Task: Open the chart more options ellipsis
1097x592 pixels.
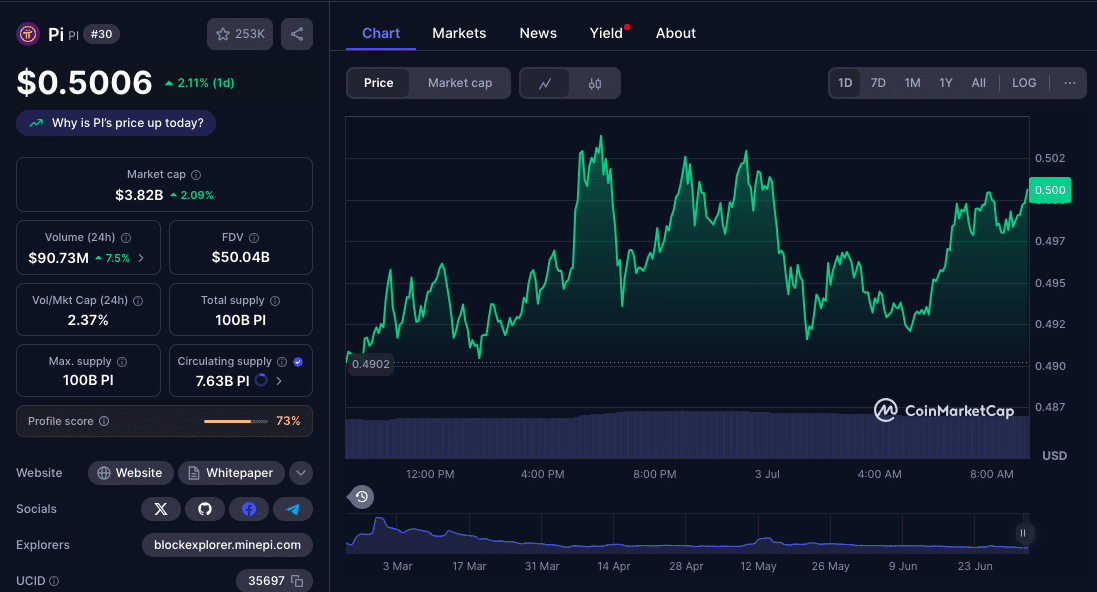Action: (1070, 83)
